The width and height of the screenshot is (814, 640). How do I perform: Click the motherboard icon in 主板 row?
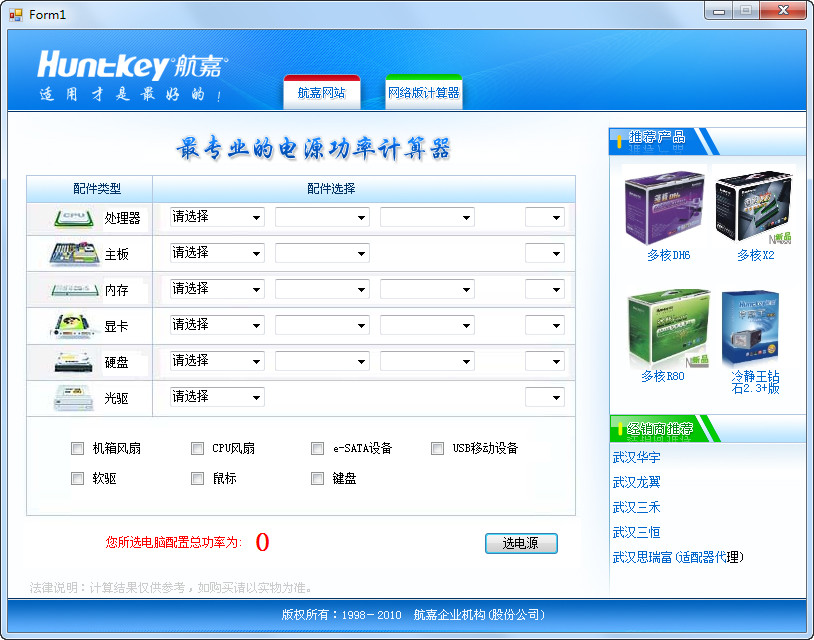click(74, 254)
